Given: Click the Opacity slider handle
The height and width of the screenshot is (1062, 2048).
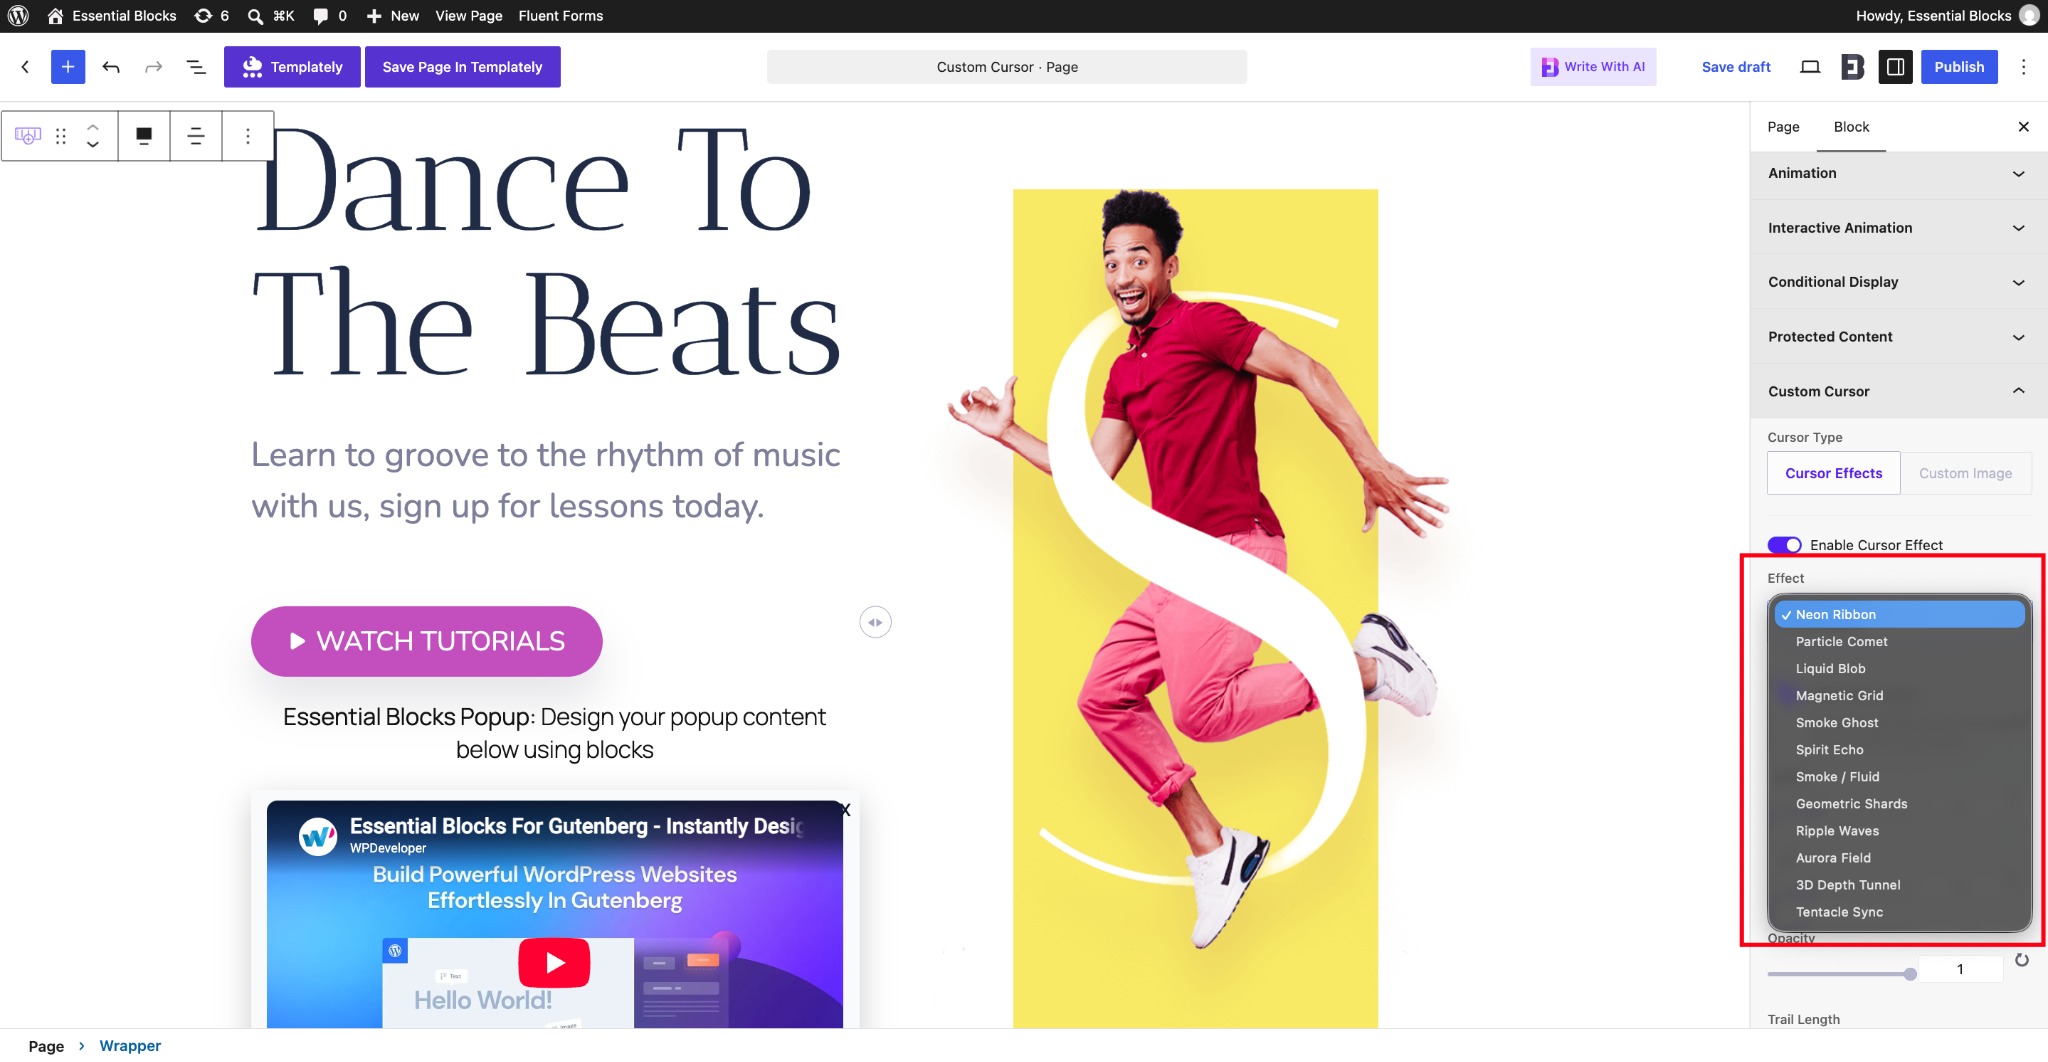Looking at the screenshot, I should (x=1910, y=974).
